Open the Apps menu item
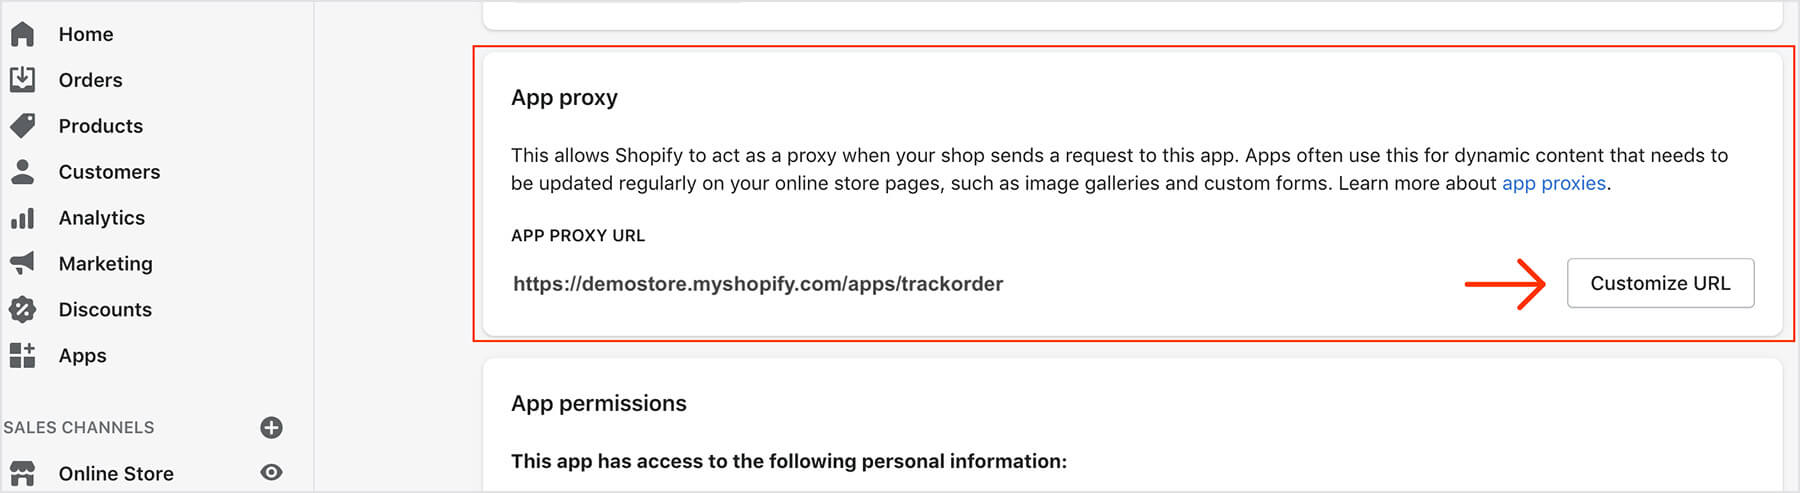 [82, 356]
